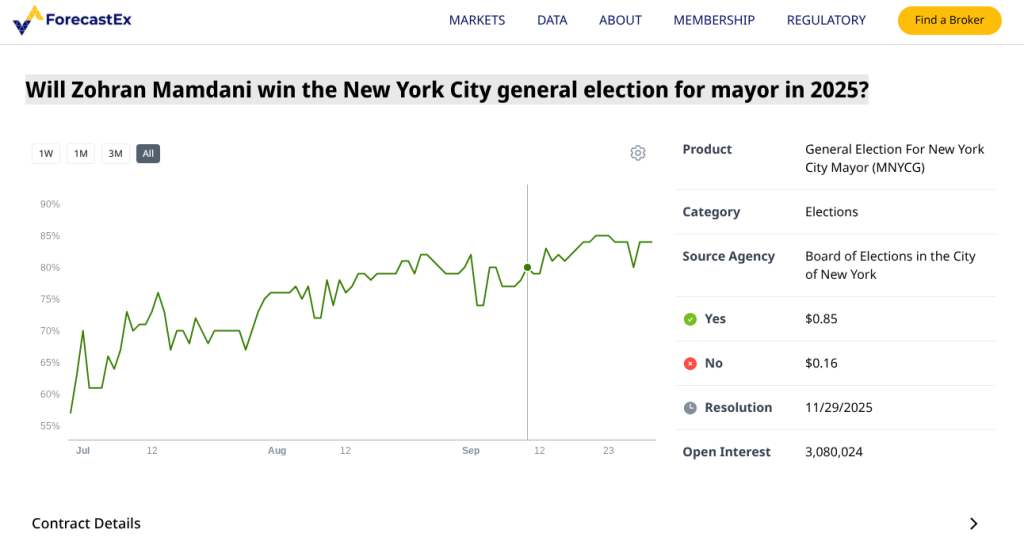Open the DATA menu

552,20
